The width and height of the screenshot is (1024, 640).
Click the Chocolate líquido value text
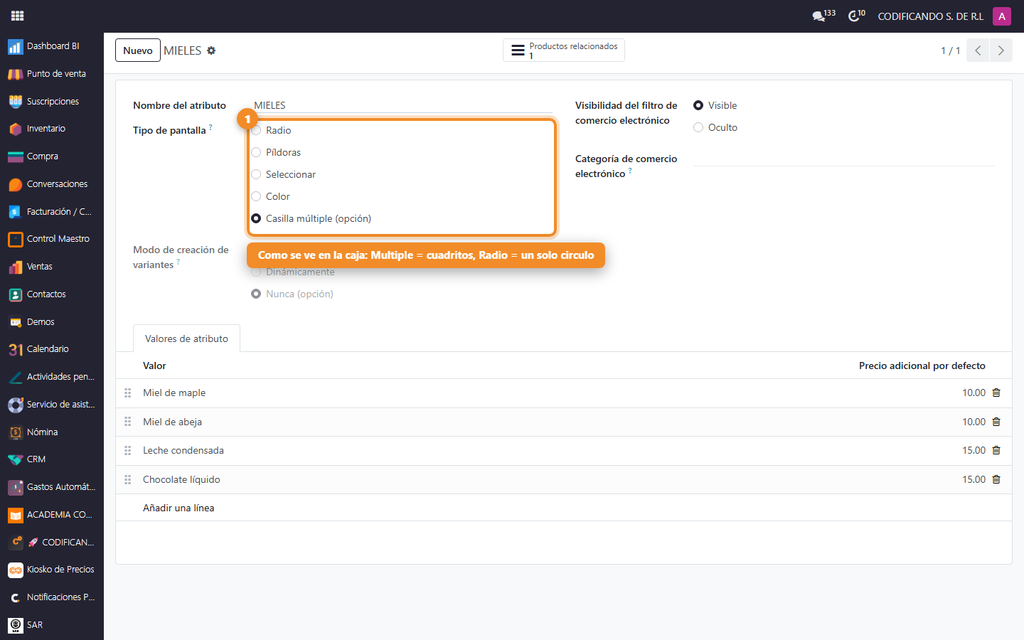click(182, 479)
